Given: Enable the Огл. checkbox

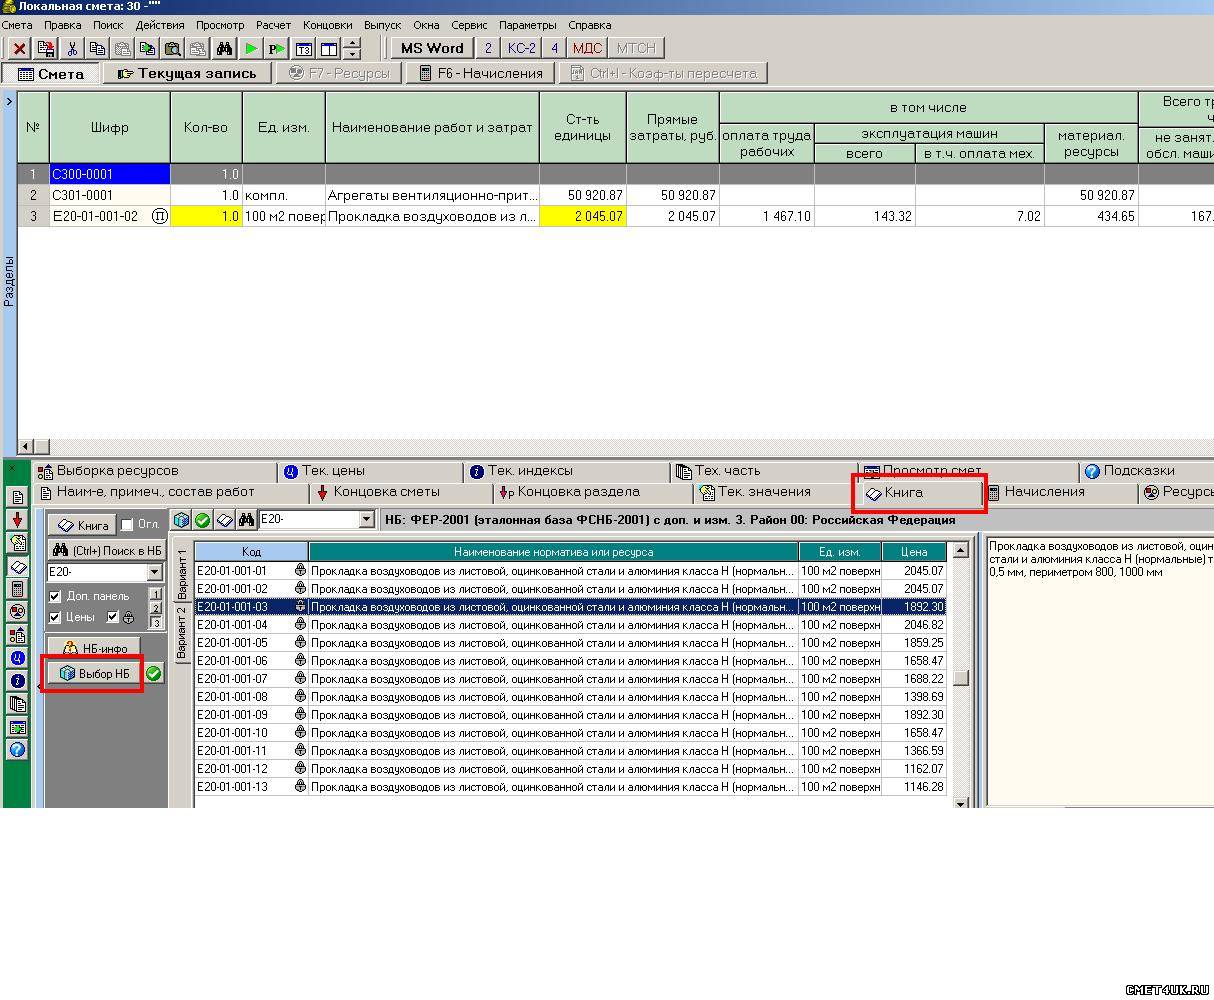Looking at the screenshot, I should 127,525.
